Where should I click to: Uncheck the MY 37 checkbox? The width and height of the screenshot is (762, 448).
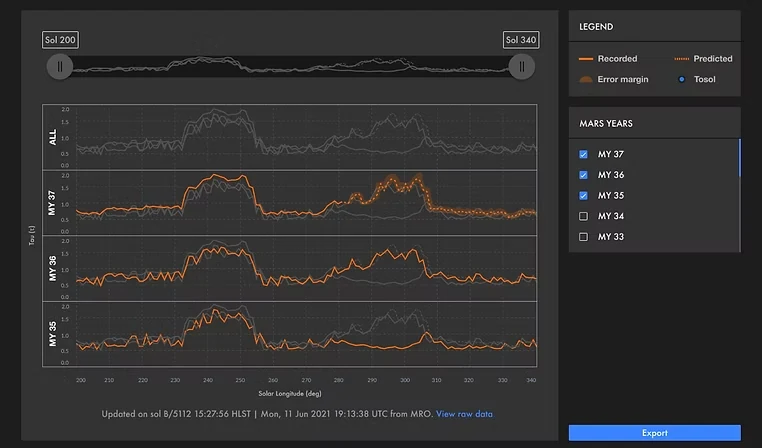pos(584,154)
